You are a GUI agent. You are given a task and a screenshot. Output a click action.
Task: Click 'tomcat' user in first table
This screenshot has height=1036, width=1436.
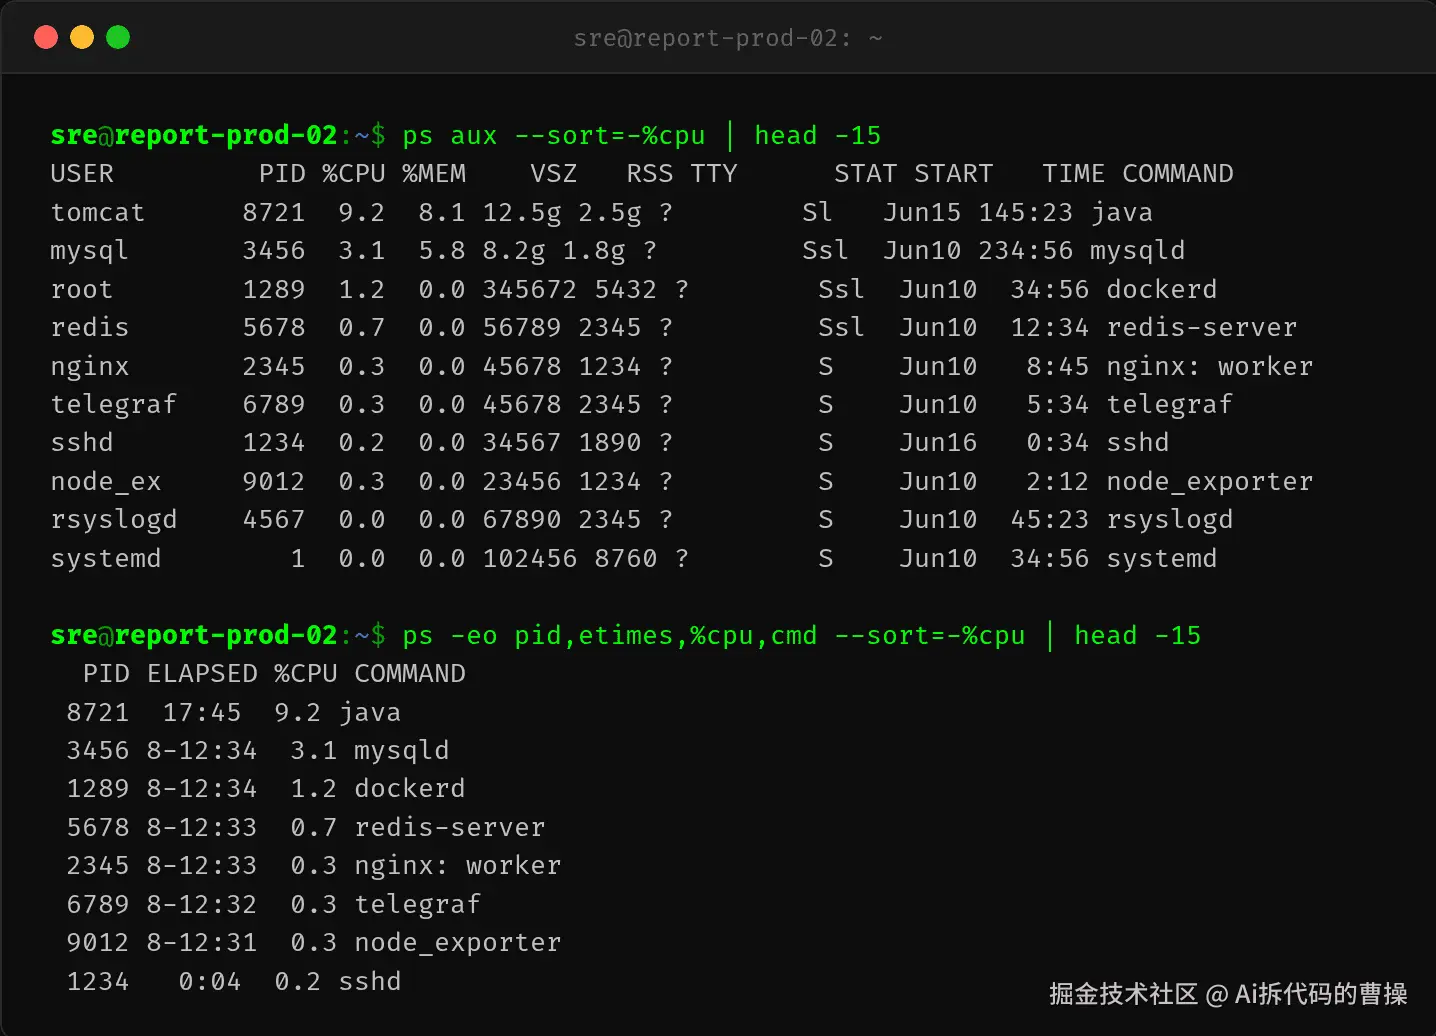coord(98,212)
